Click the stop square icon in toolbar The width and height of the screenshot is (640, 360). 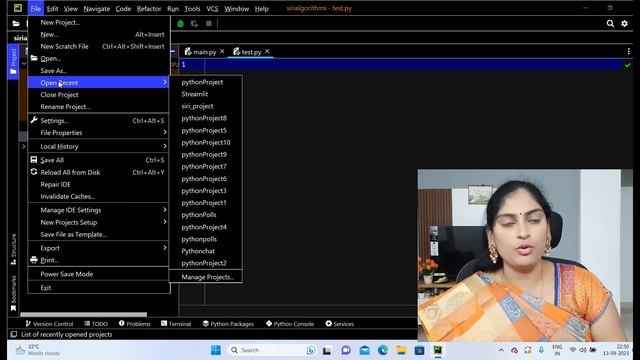click(209, 24)
